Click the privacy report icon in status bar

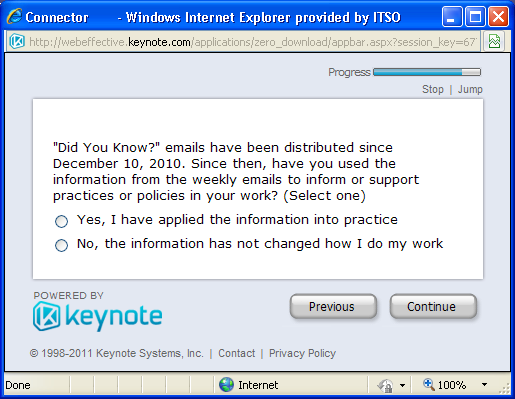(x=385, y=385)
